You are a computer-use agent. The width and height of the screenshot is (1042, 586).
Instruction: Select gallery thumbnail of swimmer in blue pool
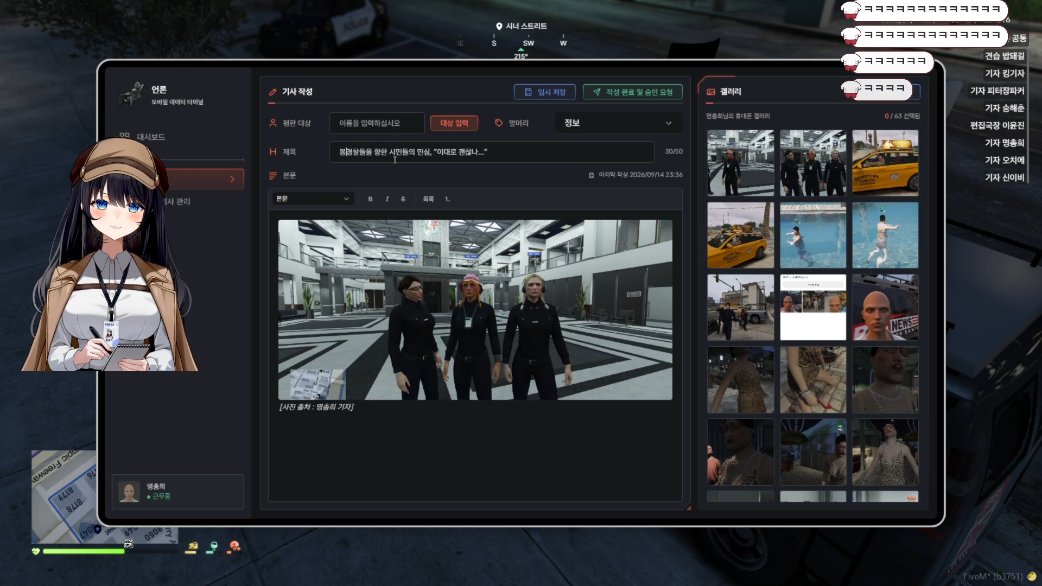point(813,235)
